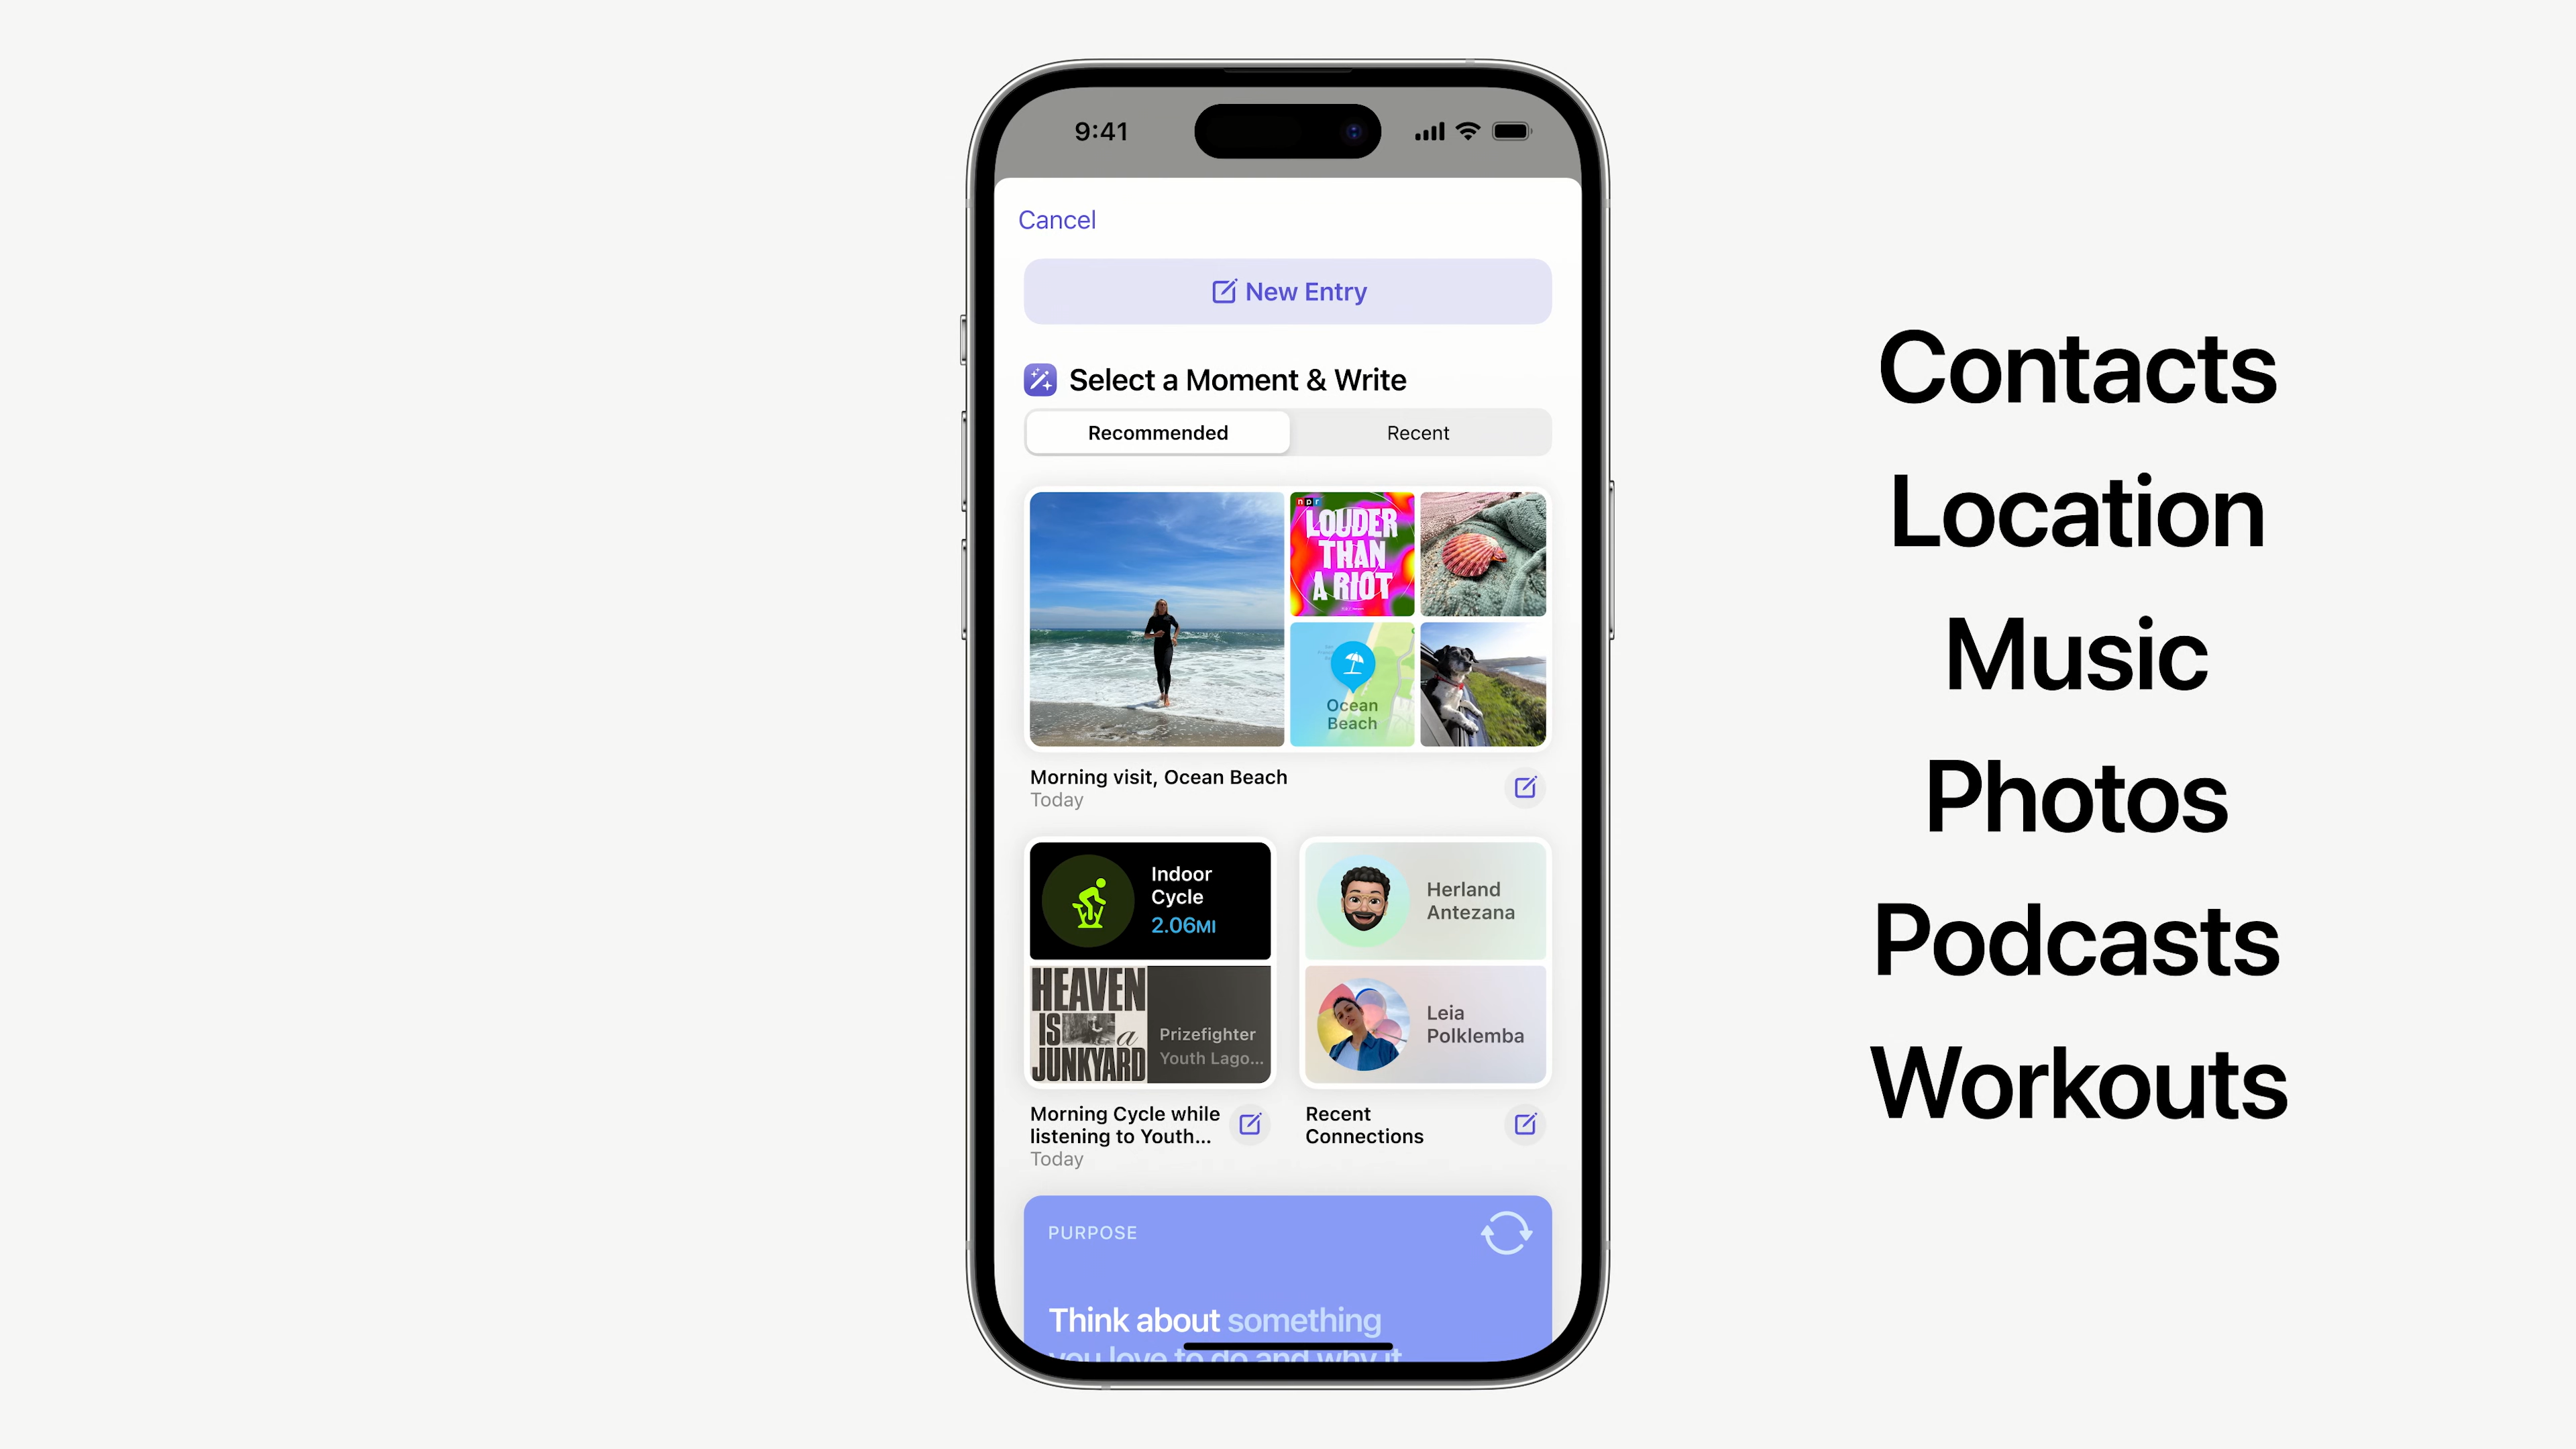Image resolution: width=2576 pixels, height=1449 pixels.
Task: Toggle the Recommended filter selector
Action: 1157,432
